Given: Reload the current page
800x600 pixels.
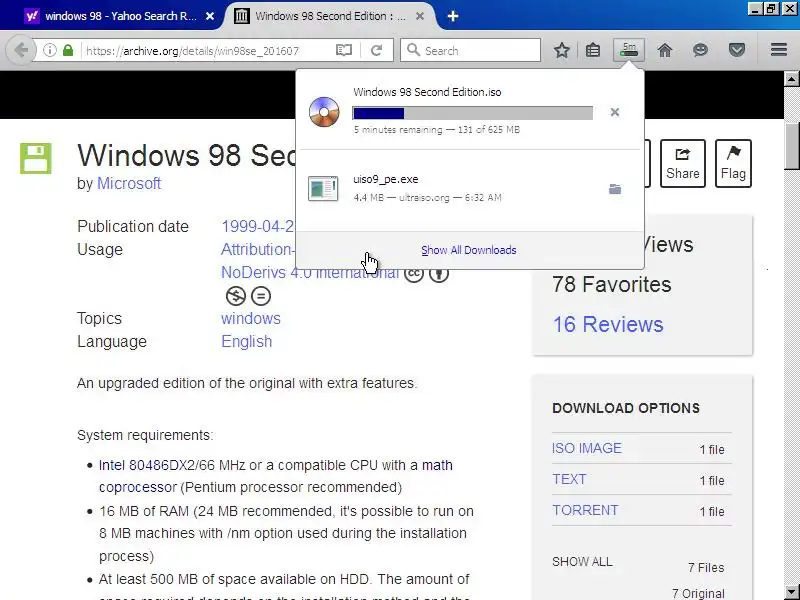Looking at the screenshot, I should tap(377, 51).
